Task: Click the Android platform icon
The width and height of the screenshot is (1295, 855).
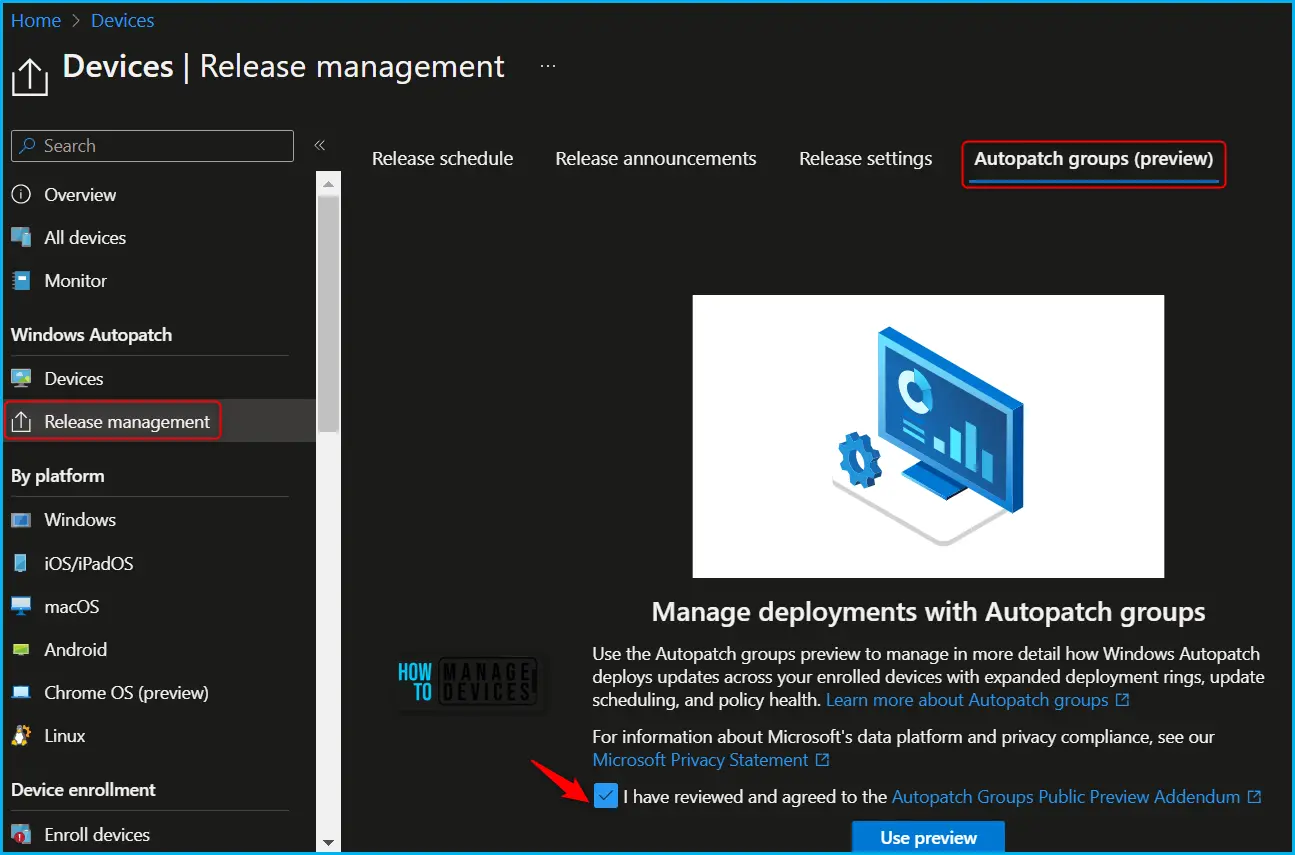Action: (x=21, y=650)
